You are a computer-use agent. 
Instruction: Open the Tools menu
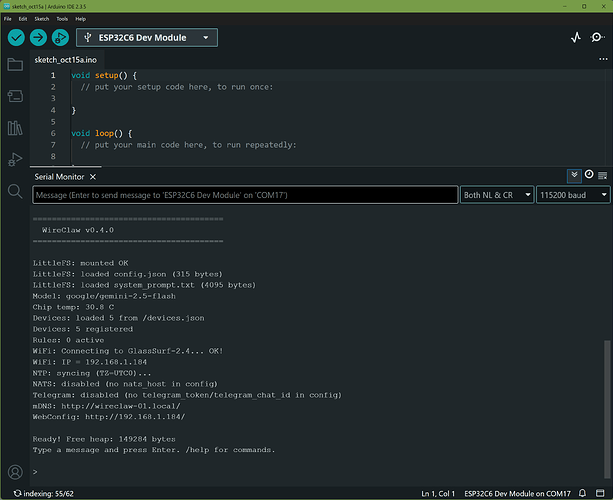62,19
